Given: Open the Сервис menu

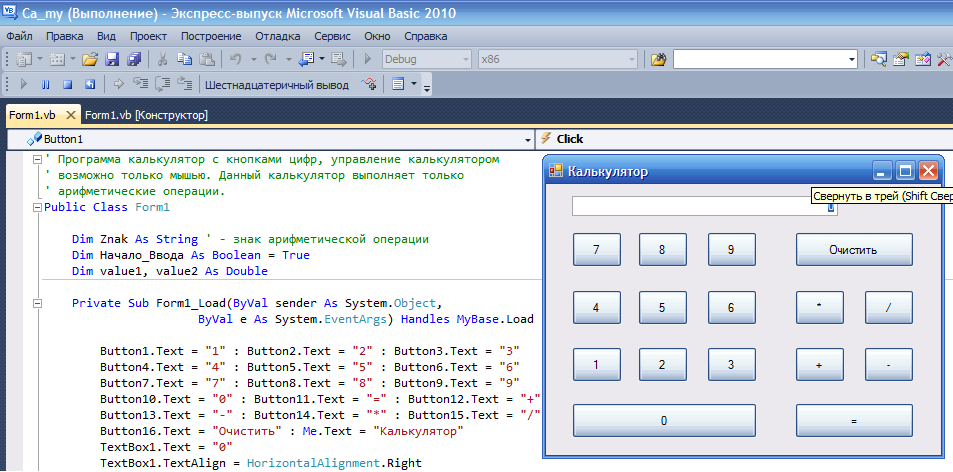Looking at the screenshot, I should coord(332,36).
